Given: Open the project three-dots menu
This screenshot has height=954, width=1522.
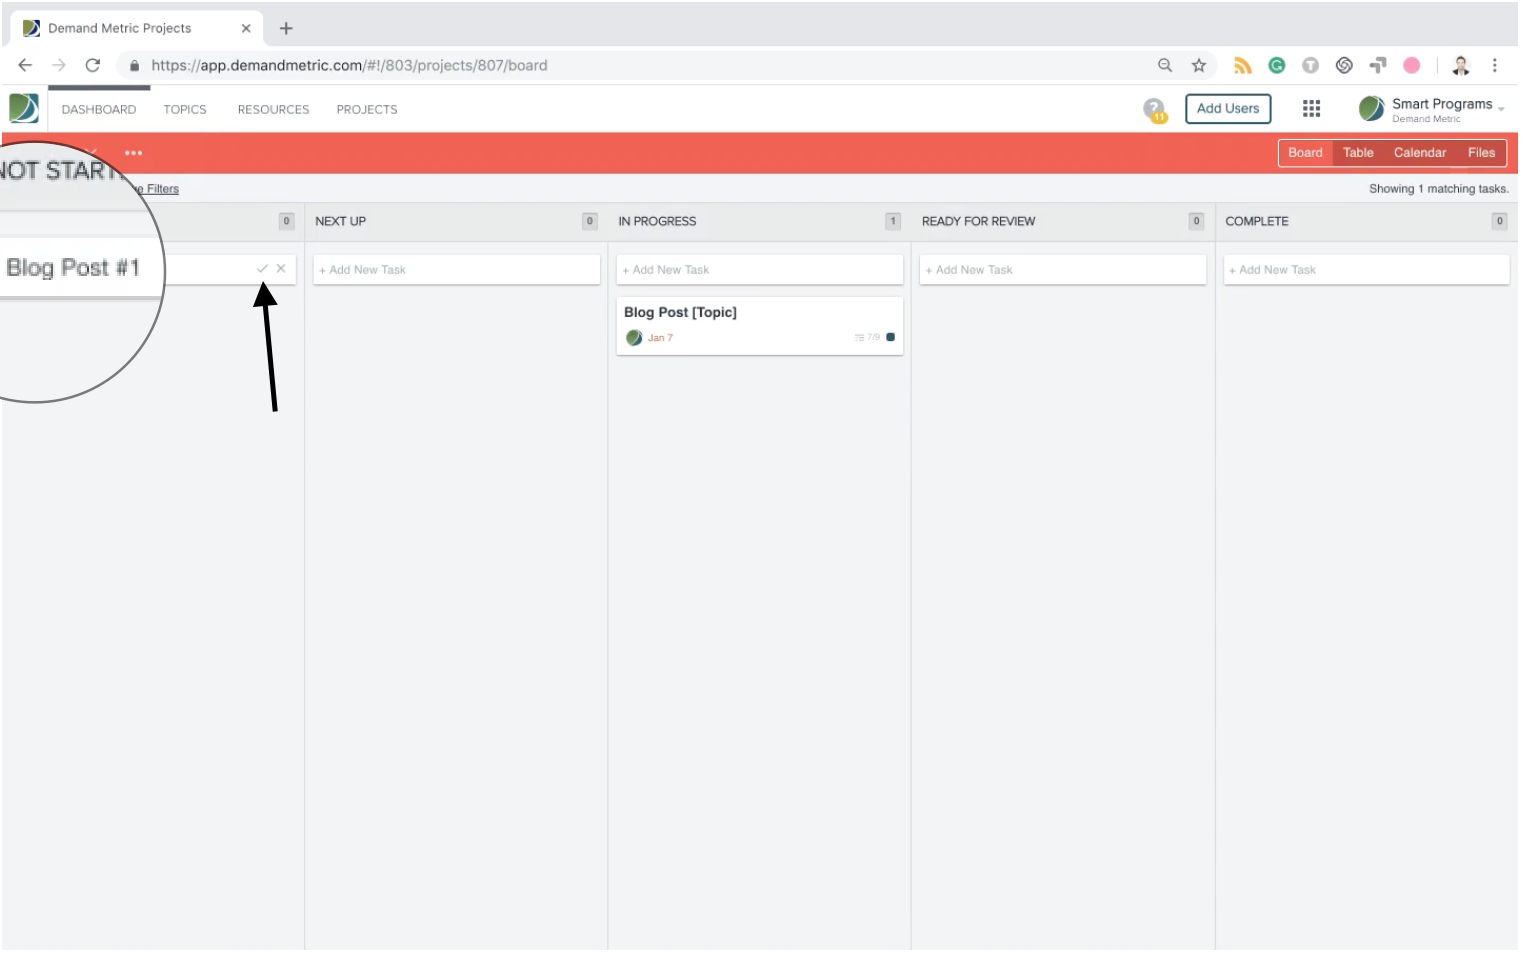Looking at the screenshot, I should (x=133, y=153).
